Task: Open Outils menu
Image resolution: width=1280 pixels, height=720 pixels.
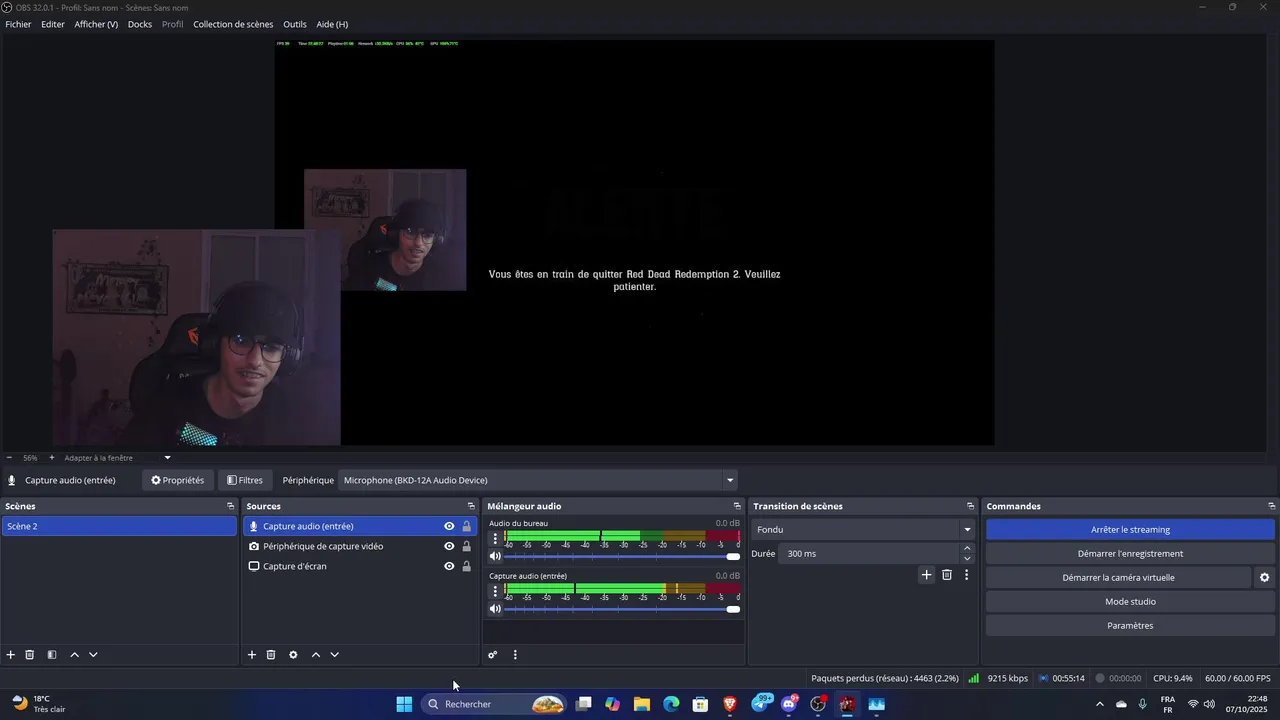Action: tap(295, 24)
